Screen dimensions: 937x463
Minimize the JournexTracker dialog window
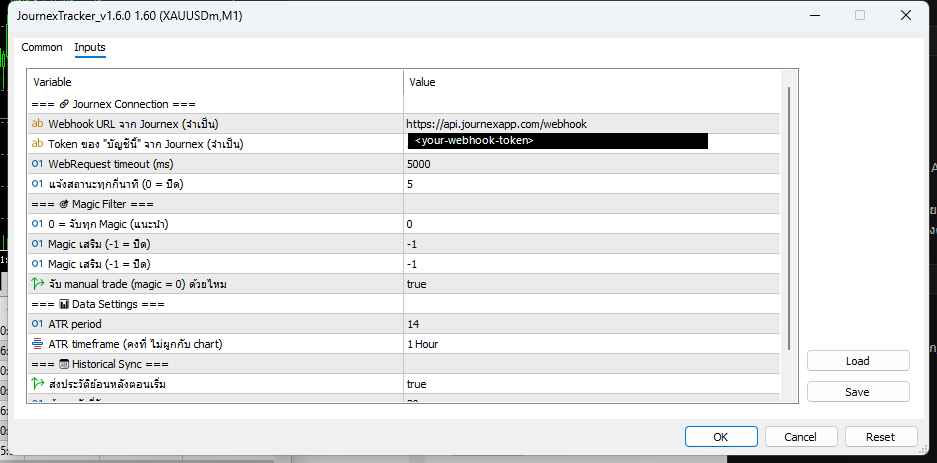[814, 16]
